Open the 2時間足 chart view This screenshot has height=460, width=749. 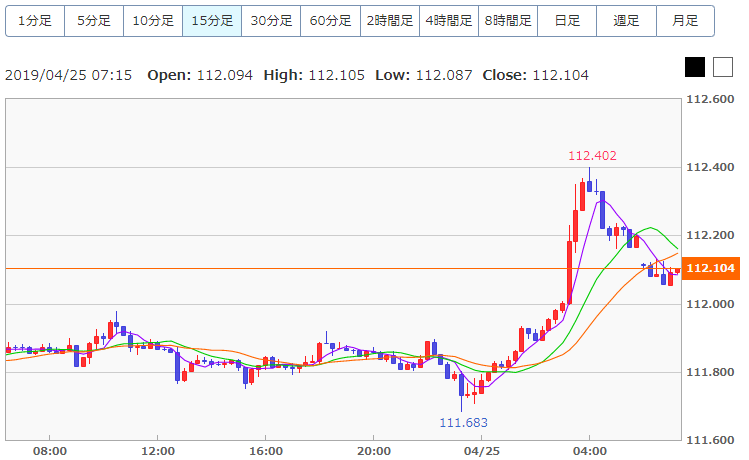[x=390, y=20]
